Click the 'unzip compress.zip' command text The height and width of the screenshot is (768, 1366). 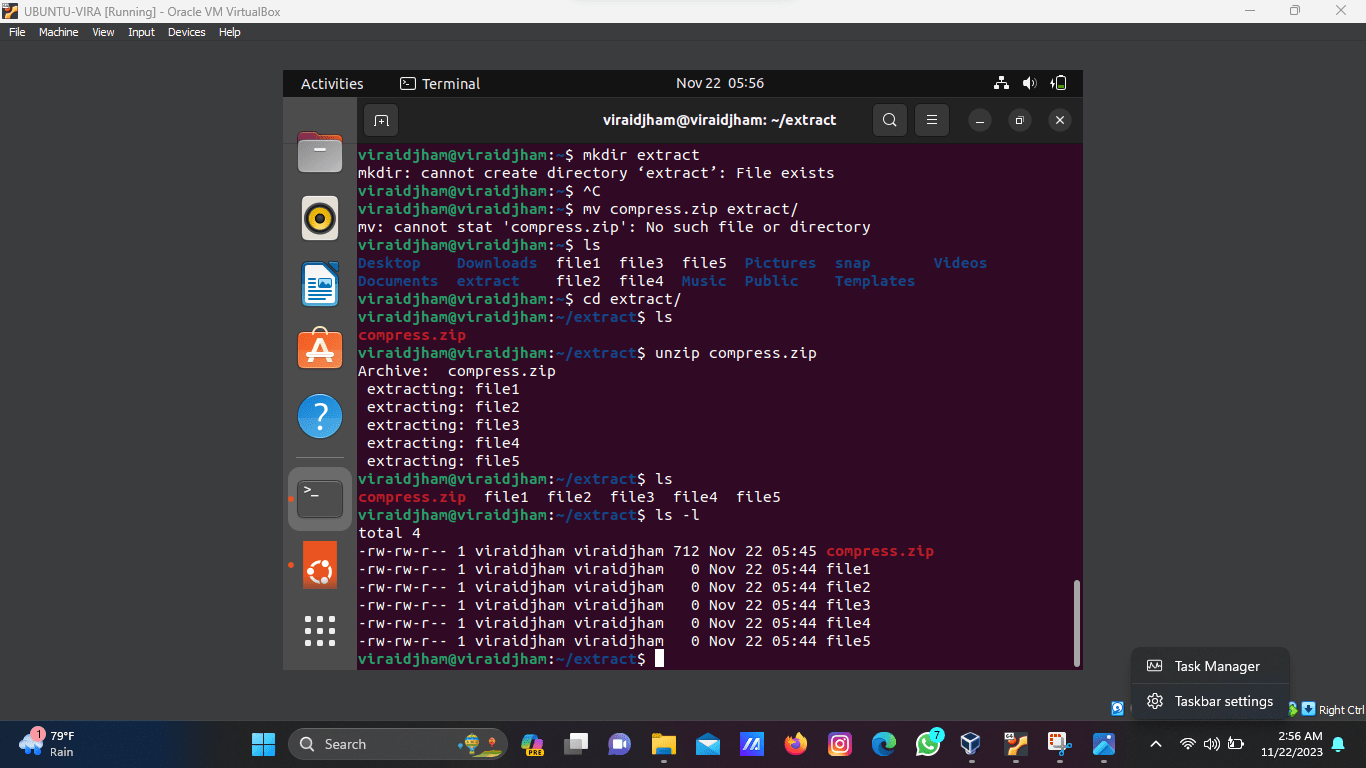click(736, 353)
